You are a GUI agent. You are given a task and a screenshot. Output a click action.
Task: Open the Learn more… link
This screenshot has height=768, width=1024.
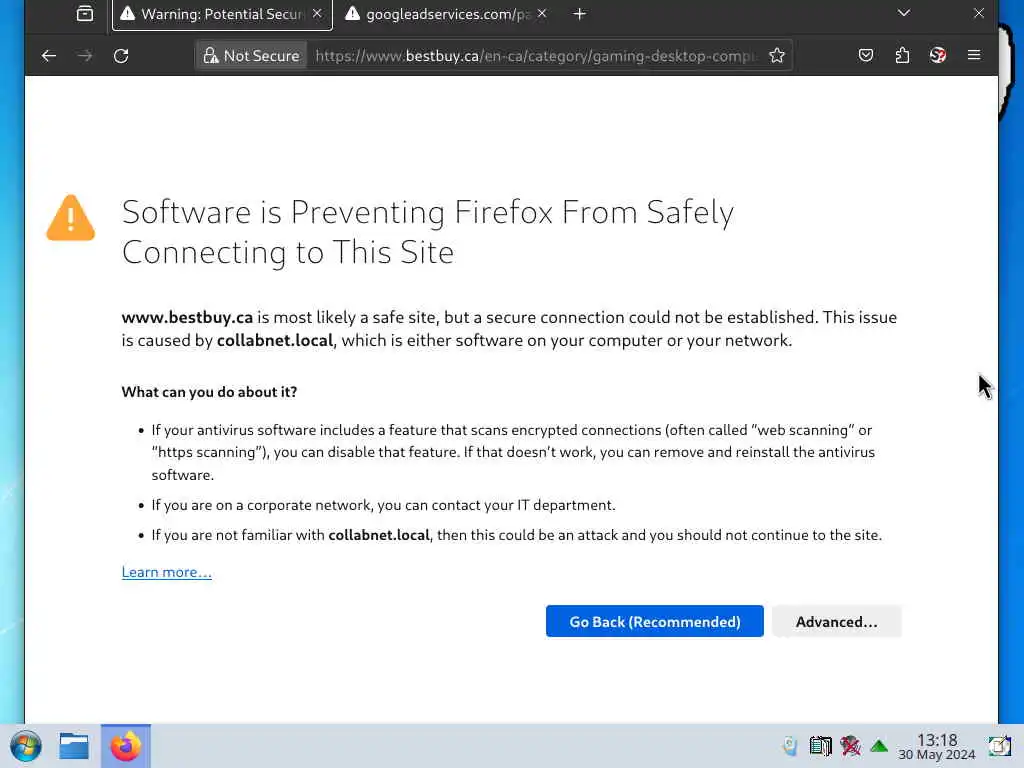[x=167, y=572]
